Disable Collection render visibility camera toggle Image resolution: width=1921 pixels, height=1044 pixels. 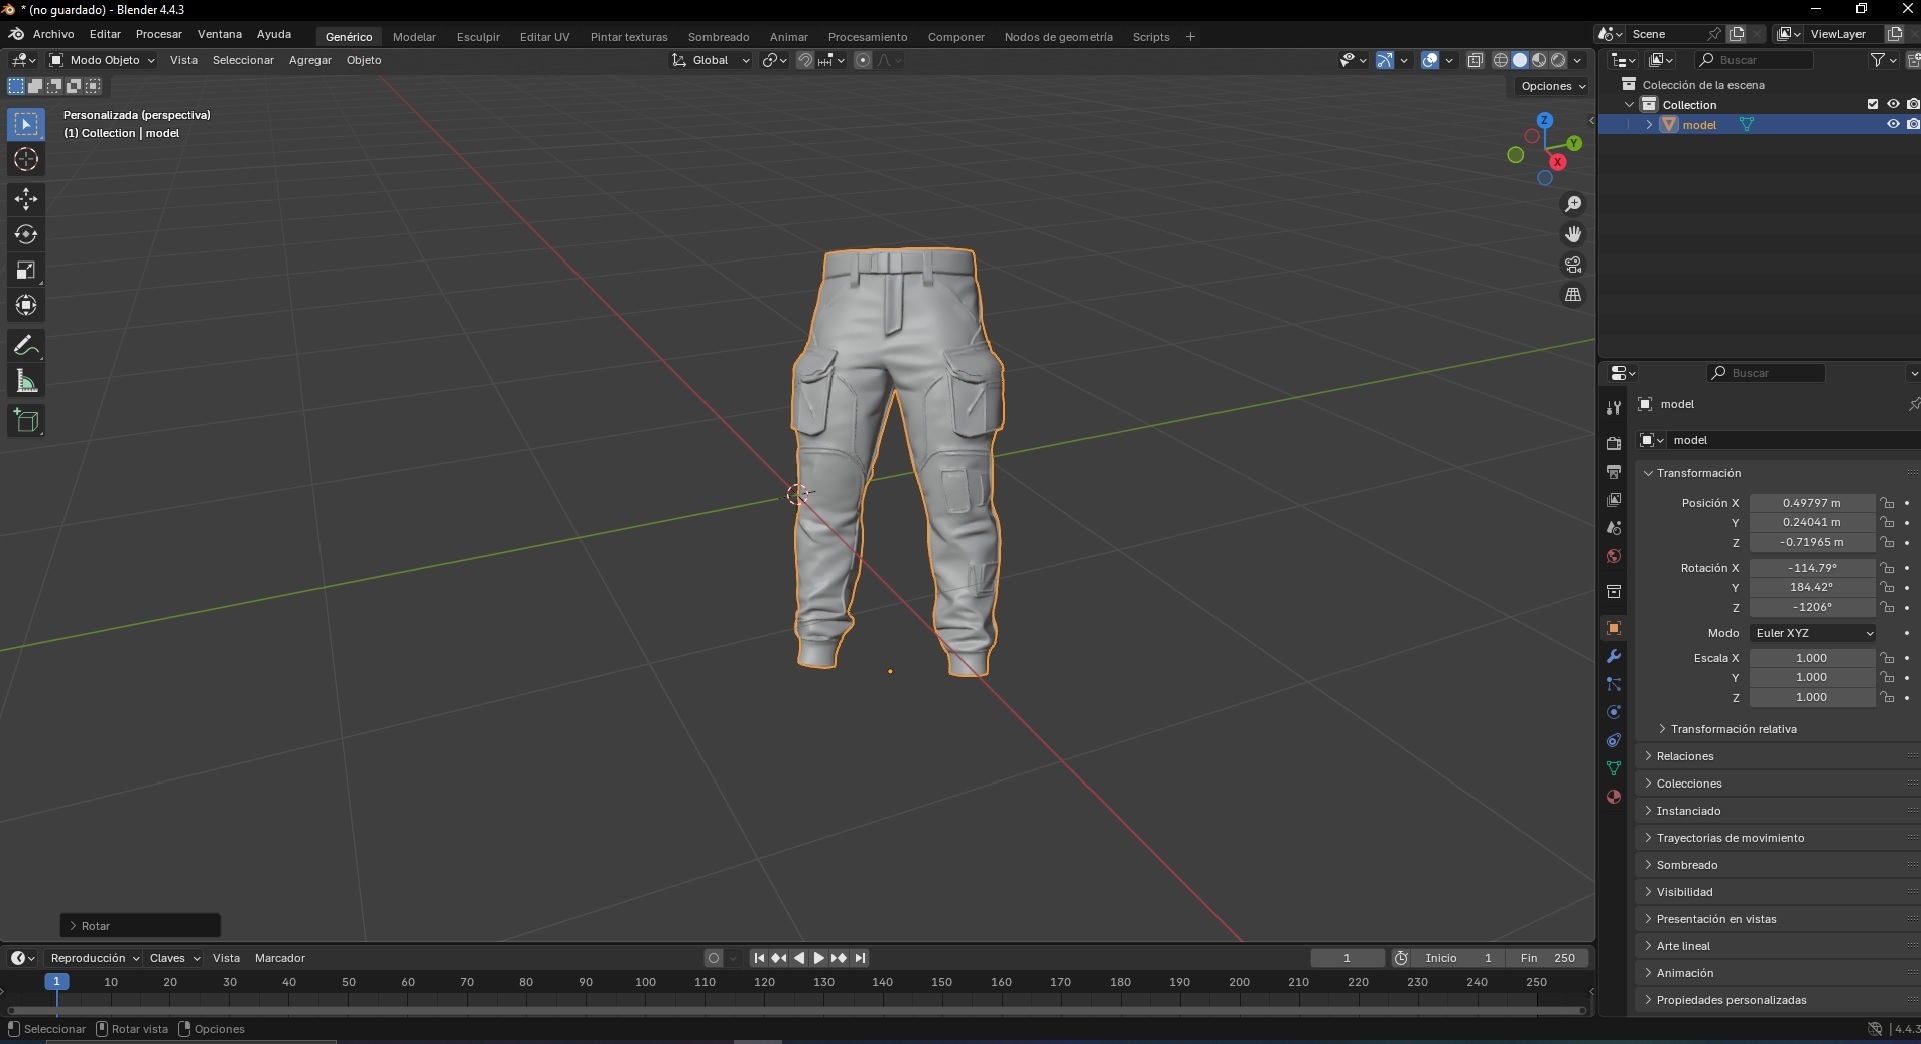(x=1915, y=104)
